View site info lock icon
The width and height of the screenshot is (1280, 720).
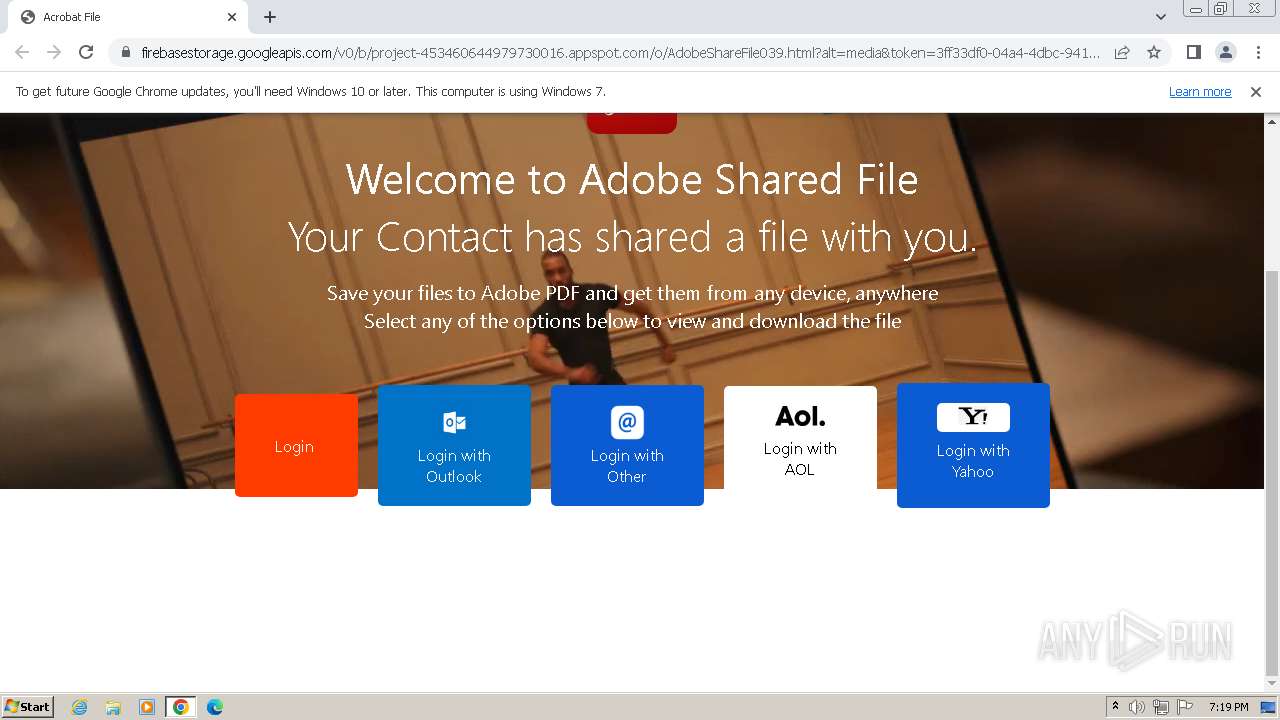point(125,52)
